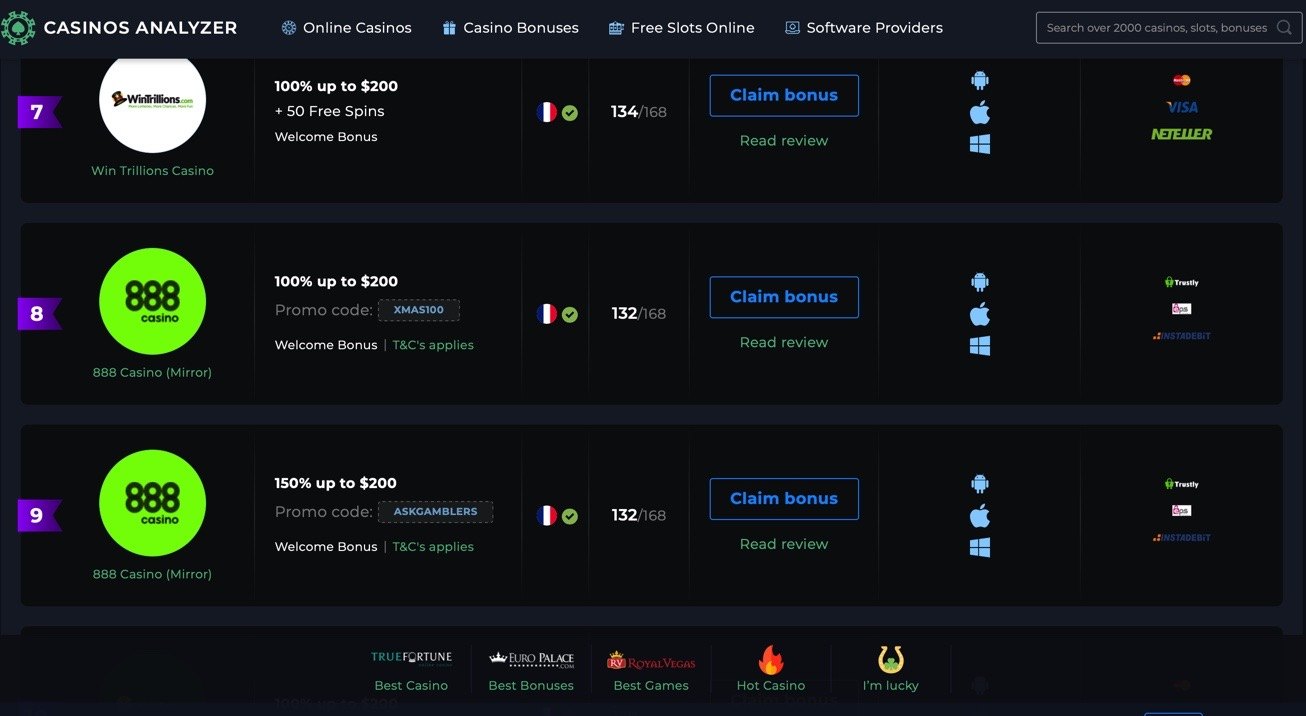Click the 134/168 score for Win Trillions
Screen dimensions: 1306x716
click(639, 112)
